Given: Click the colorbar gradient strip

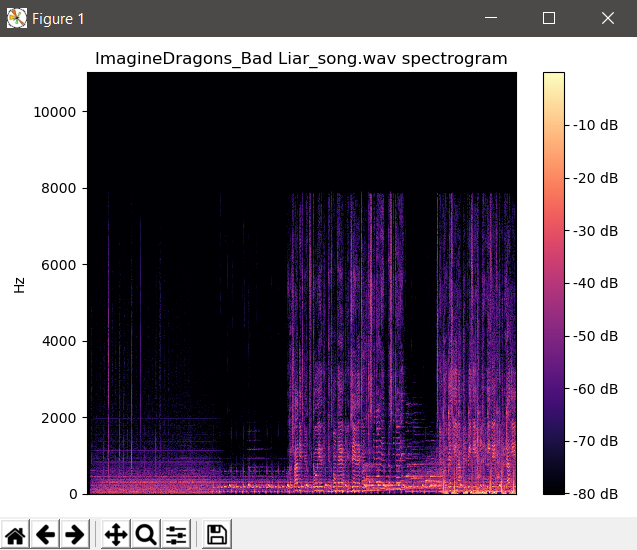Looking at the screenshot, I should (554, 284).
